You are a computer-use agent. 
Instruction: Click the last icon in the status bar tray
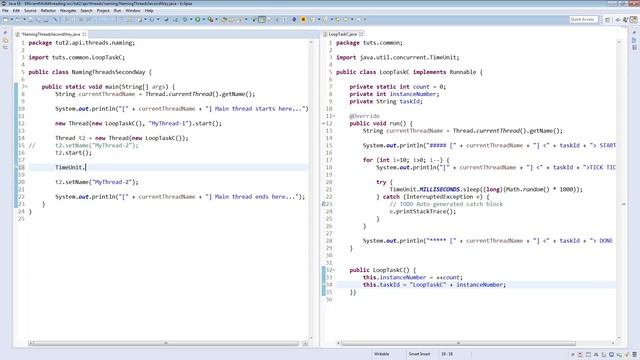click(634, 355)
